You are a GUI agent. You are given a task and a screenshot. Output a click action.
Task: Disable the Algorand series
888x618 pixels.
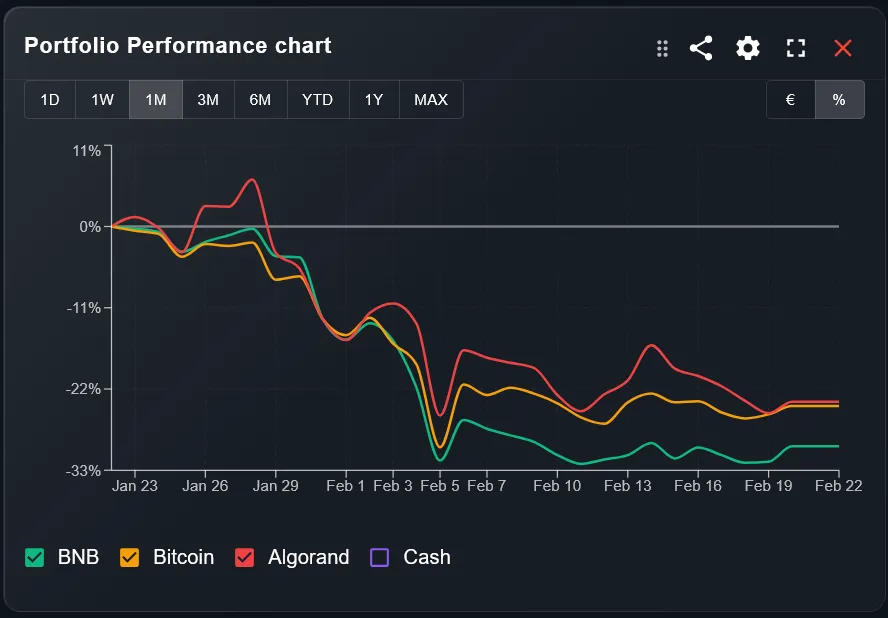[248, 557]
